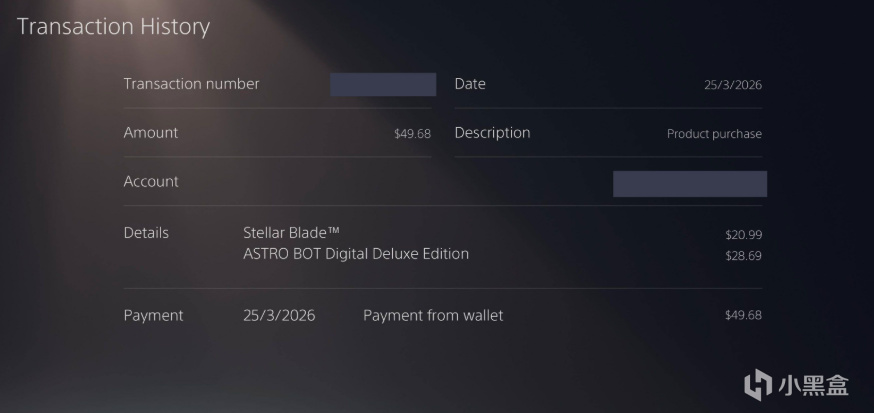Select the Product purchase description text
The image size is (874, 413).
click(x=714, y=134)
